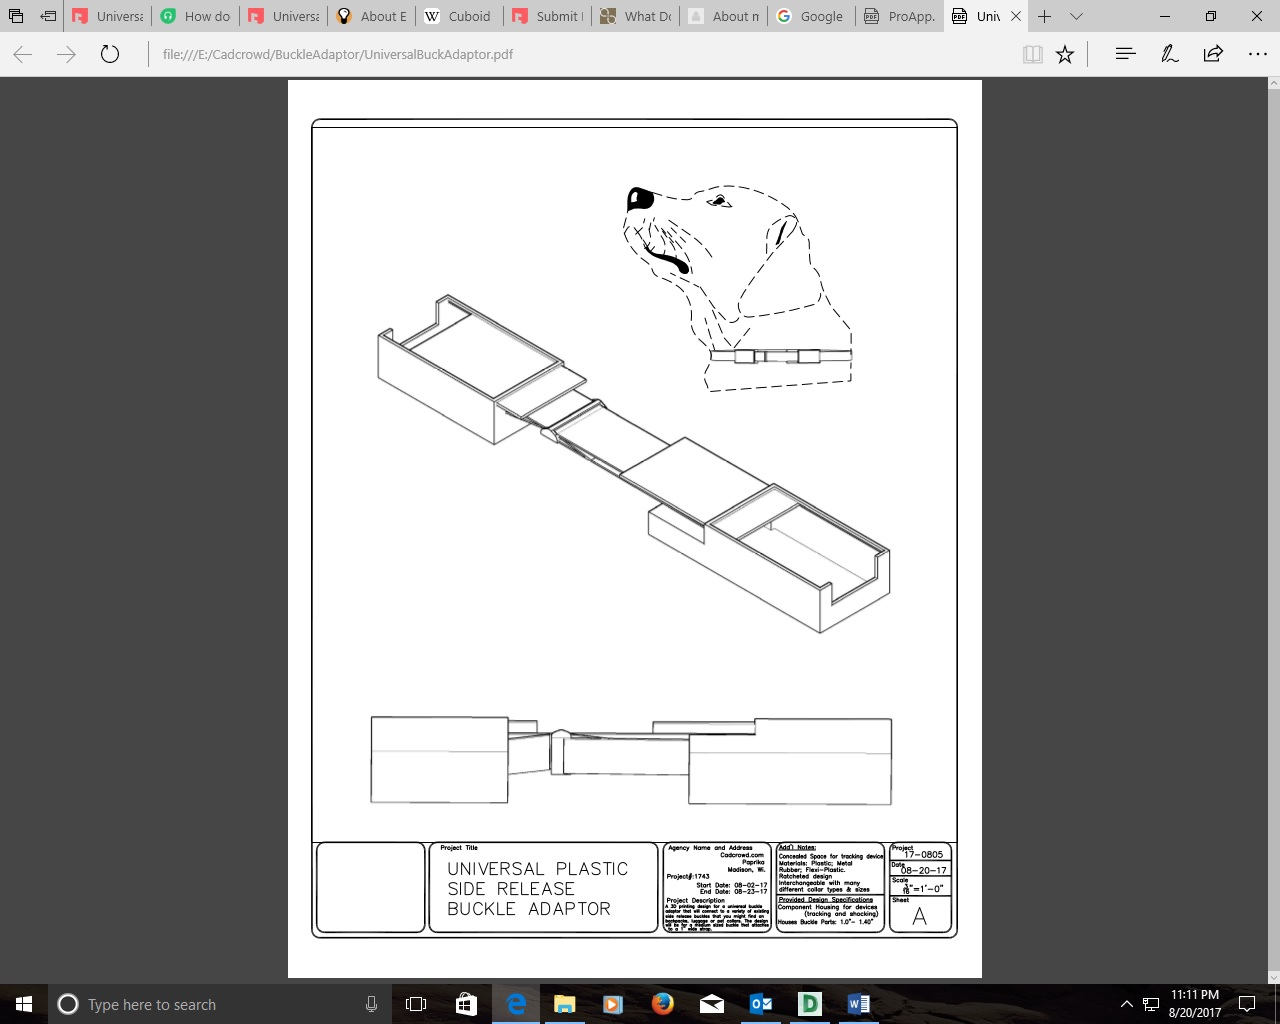Click the Refresh page icon
Viewport: 1280px width, 1024px height.
point(110,54)
